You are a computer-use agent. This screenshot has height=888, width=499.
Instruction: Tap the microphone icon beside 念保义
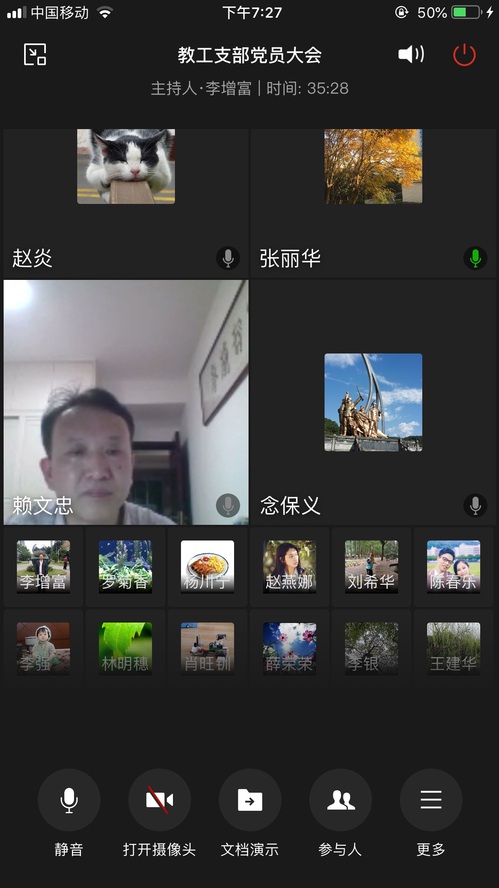[475, 505]
